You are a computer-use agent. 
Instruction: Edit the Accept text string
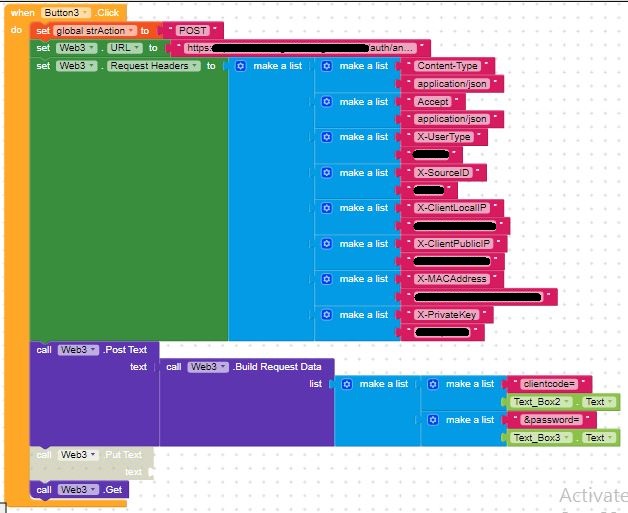(433, 102)
